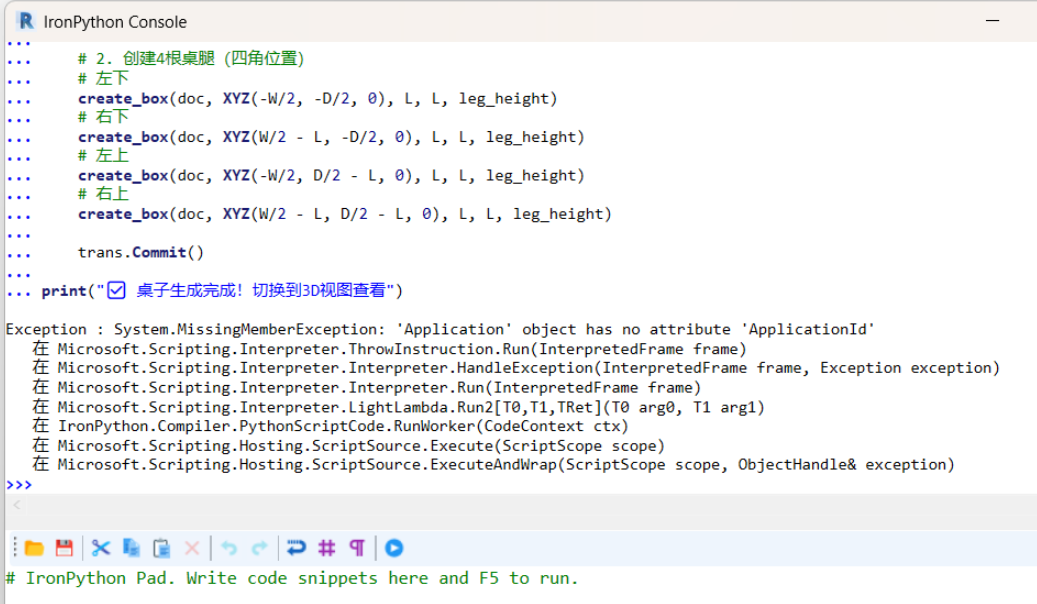This screenshot has height=604, width=1037.
Task: Run the script with blue play button
Action: [394, 548]
